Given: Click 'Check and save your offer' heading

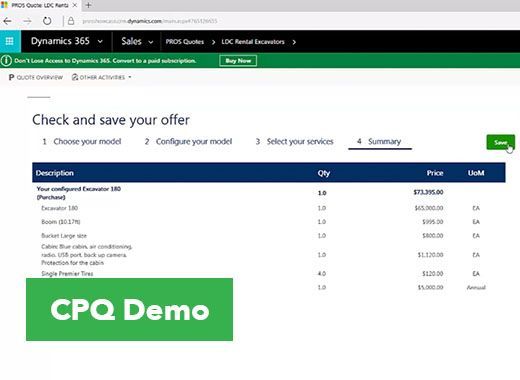Looking at the screenshot, I should 111,120.
